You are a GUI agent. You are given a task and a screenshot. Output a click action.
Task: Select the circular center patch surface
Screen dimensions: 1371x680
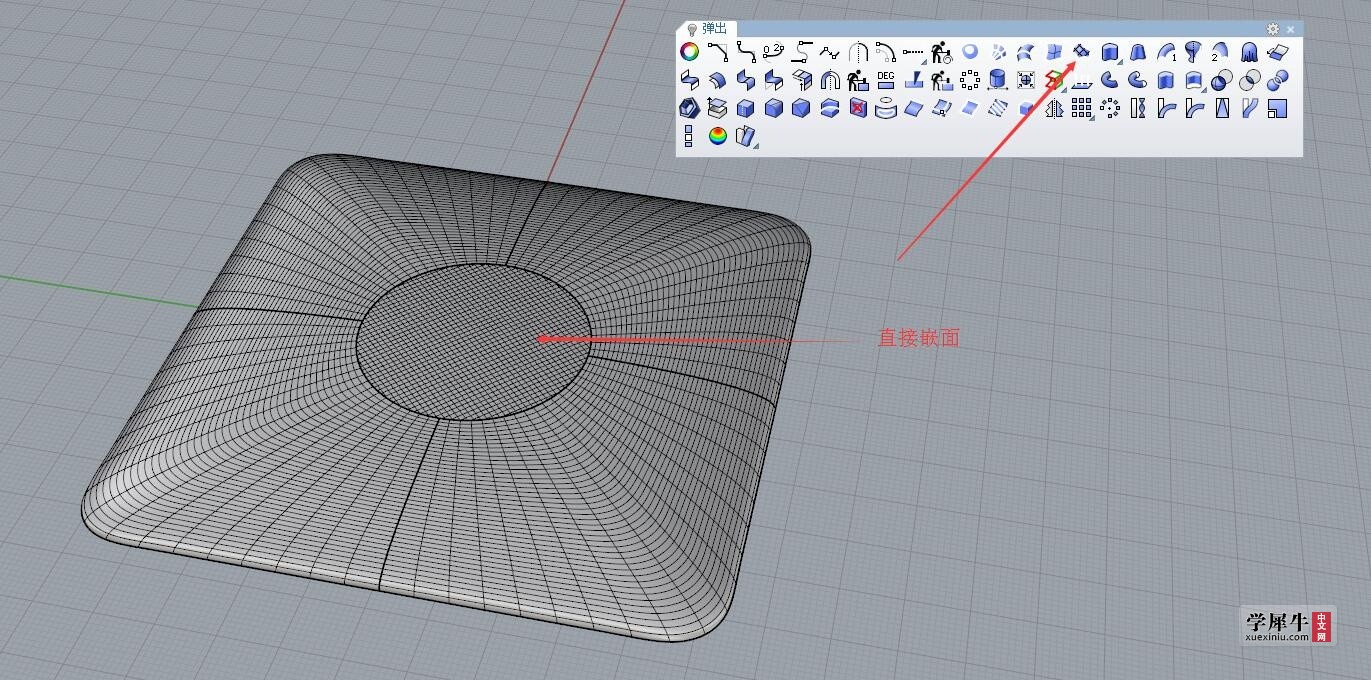[473, 341]
